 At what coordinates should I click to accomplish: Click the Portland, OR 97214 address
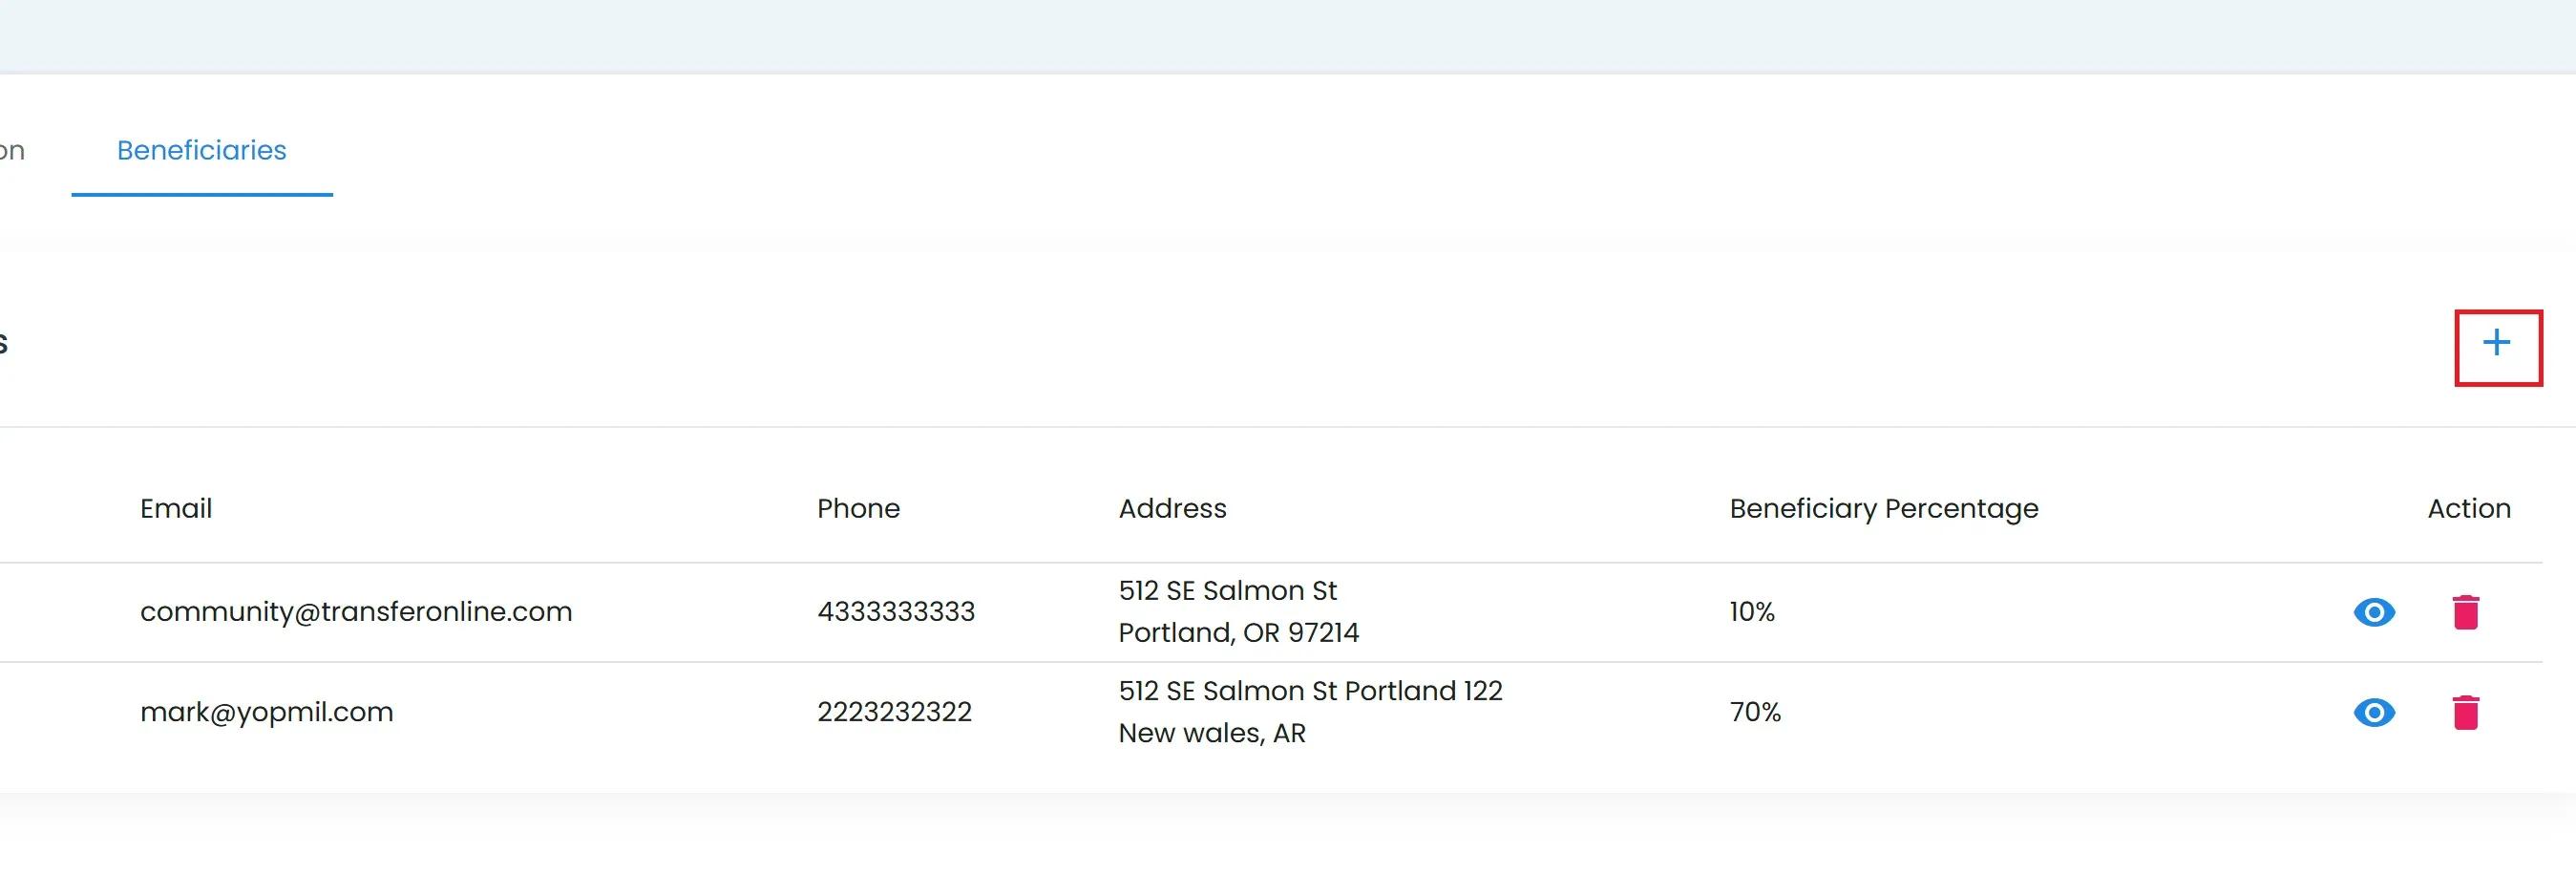pyautogui.click(x=1238, y=633)
